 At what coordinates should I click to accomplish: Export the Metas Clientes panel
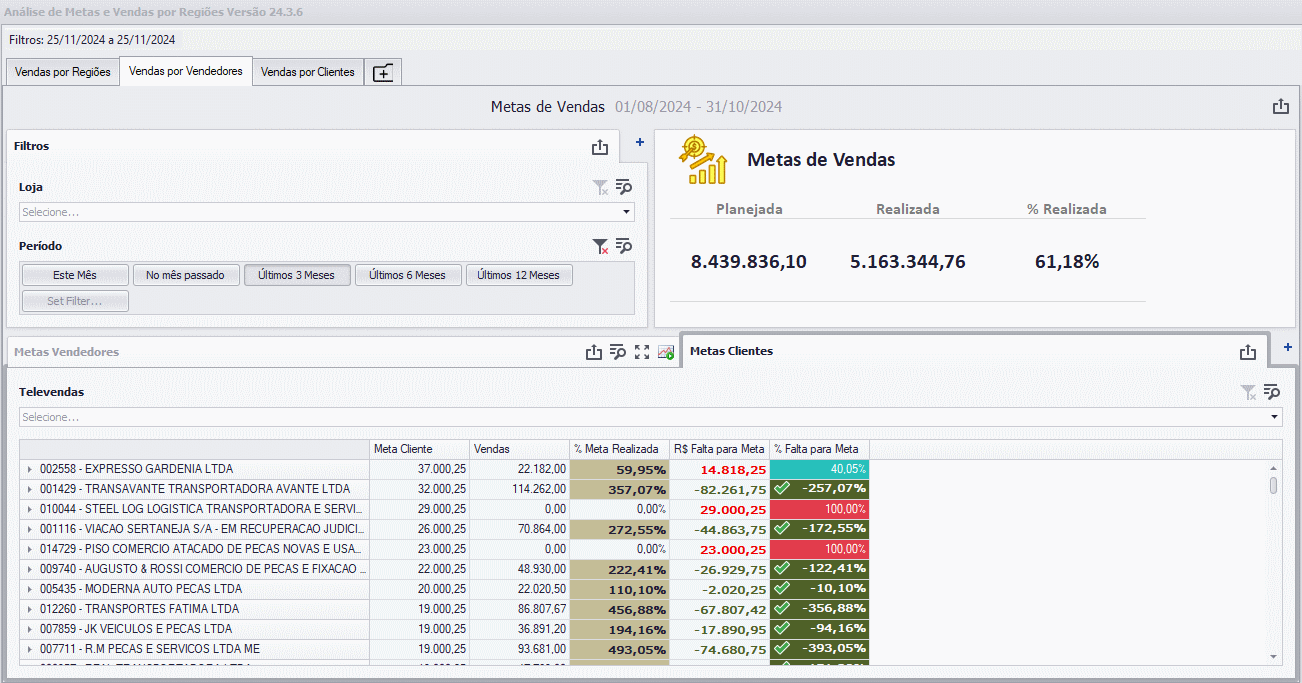pyautogui.click(x=1247, y=352)
